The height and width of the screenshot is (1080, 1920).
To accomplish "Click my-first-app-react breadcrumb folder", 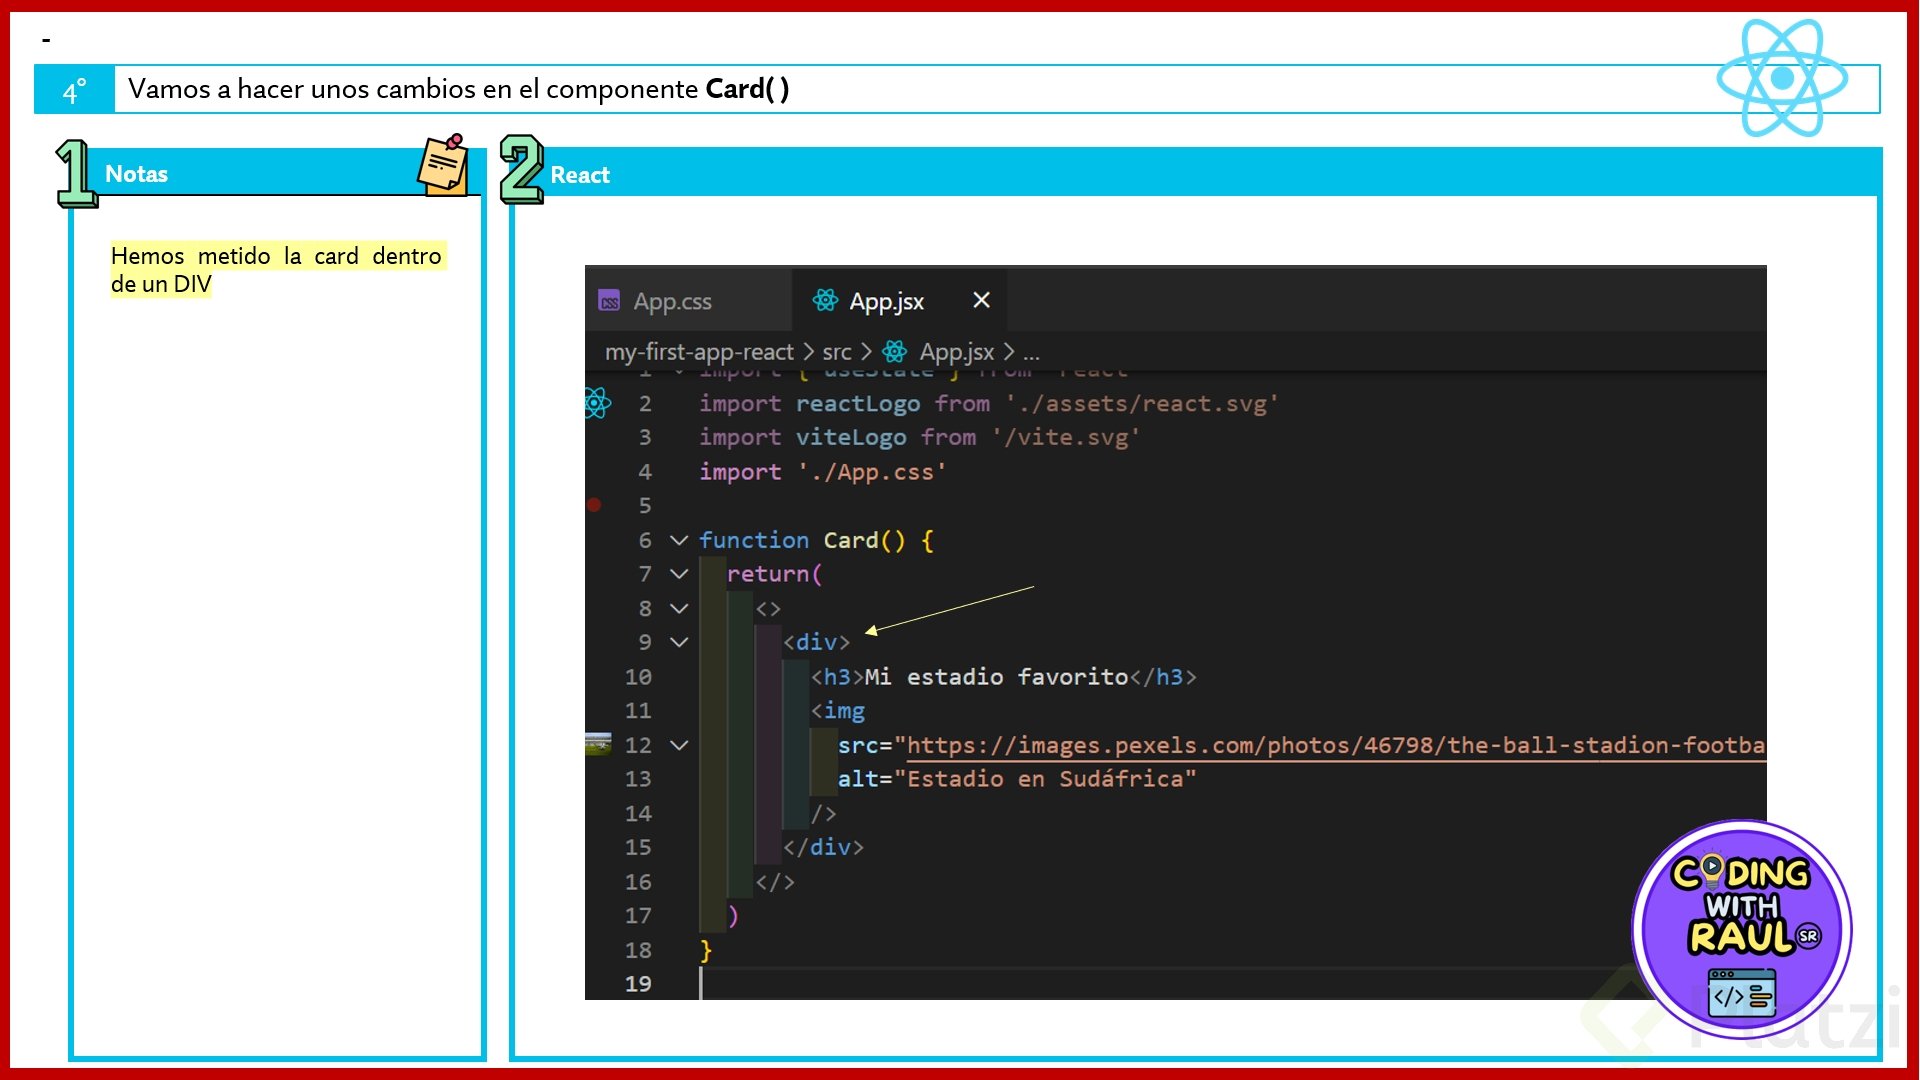I will pos(698,352).
